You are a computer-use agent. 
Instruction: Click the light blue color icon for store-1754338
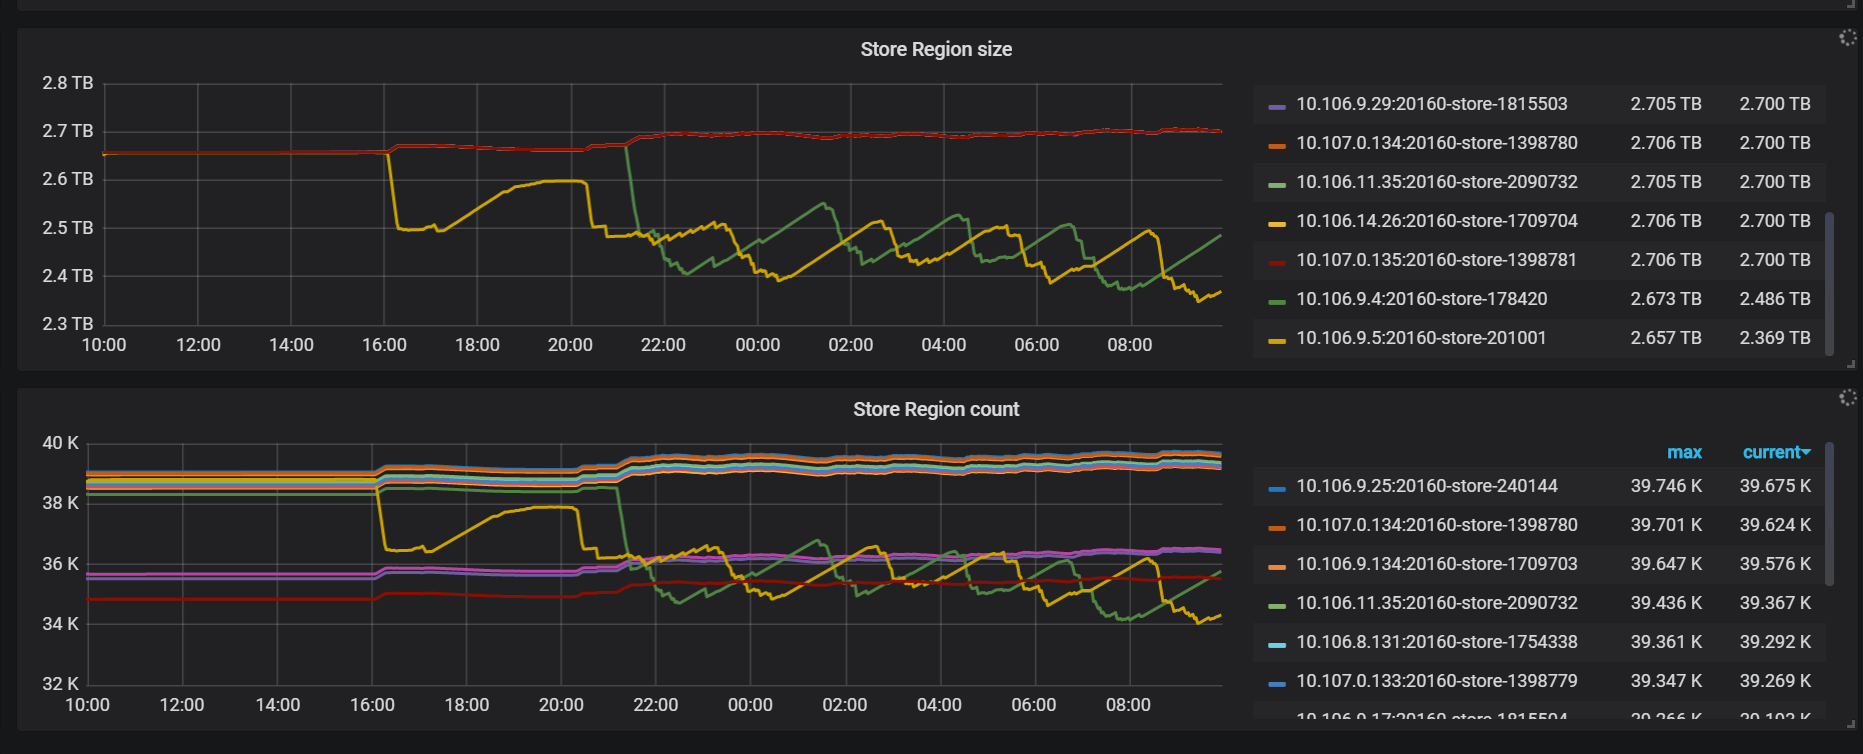pos(1277,643)
